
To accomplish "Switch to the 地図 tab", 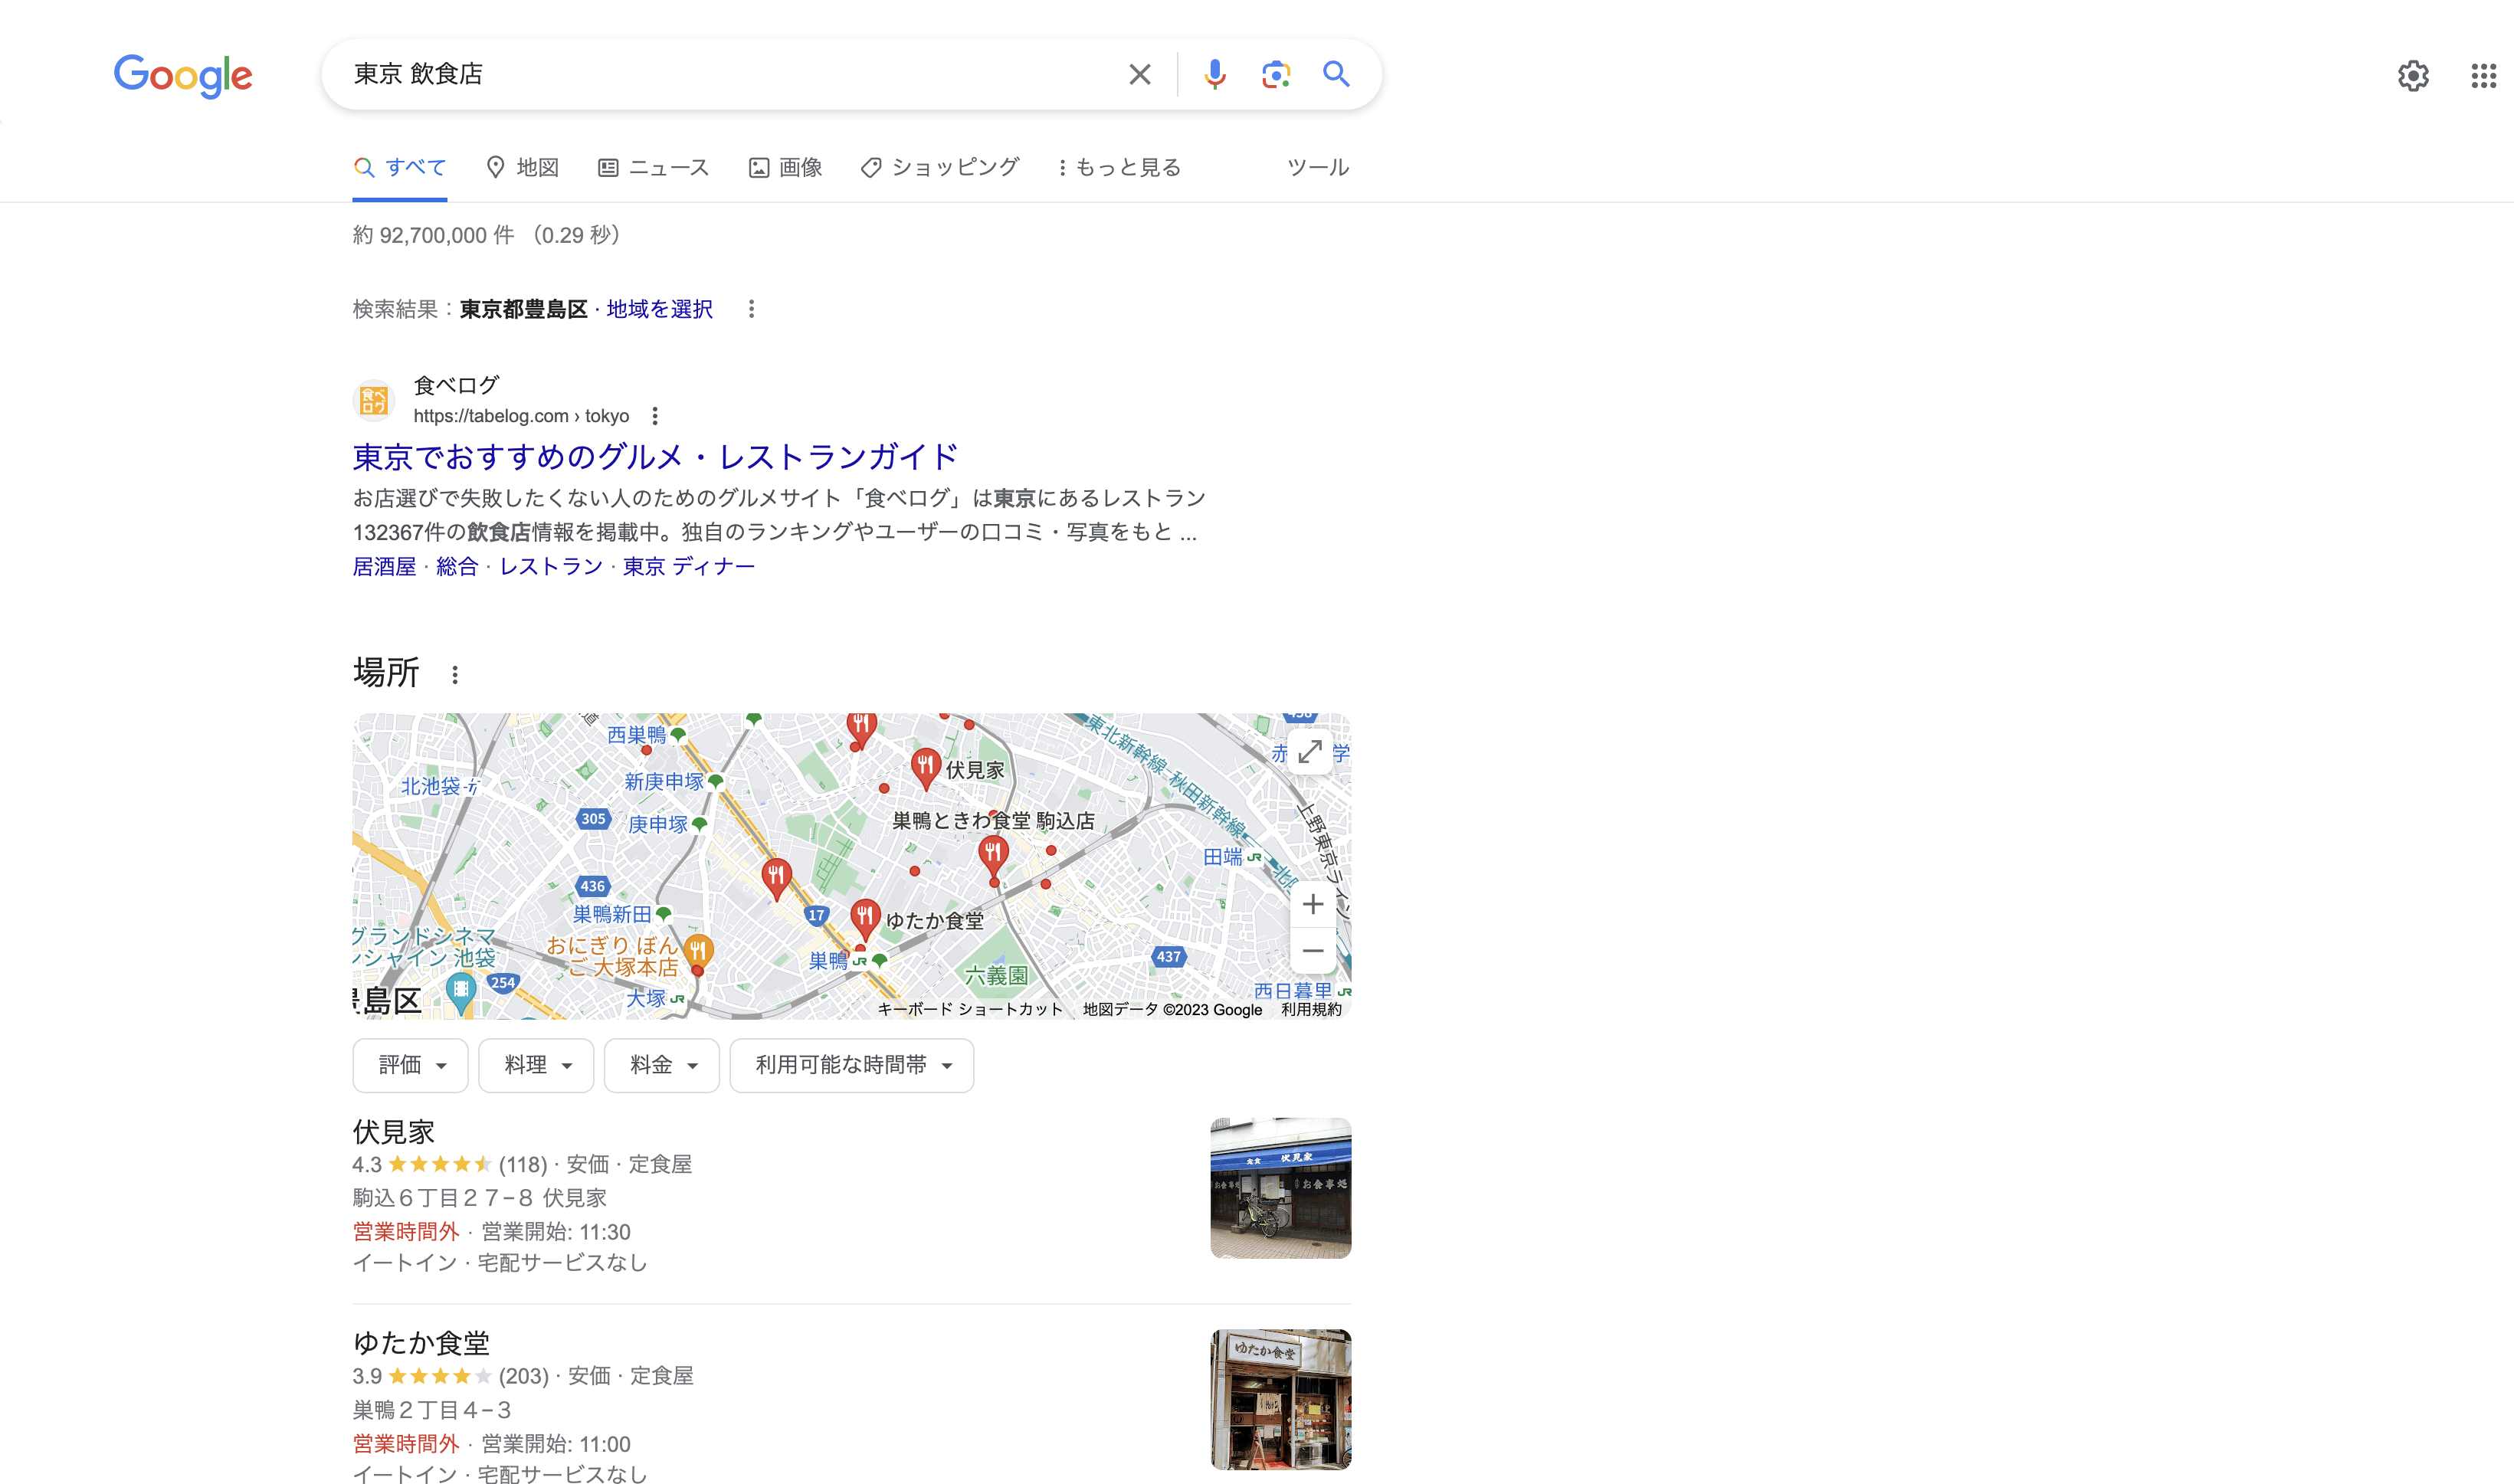I will tap(522, 167).
